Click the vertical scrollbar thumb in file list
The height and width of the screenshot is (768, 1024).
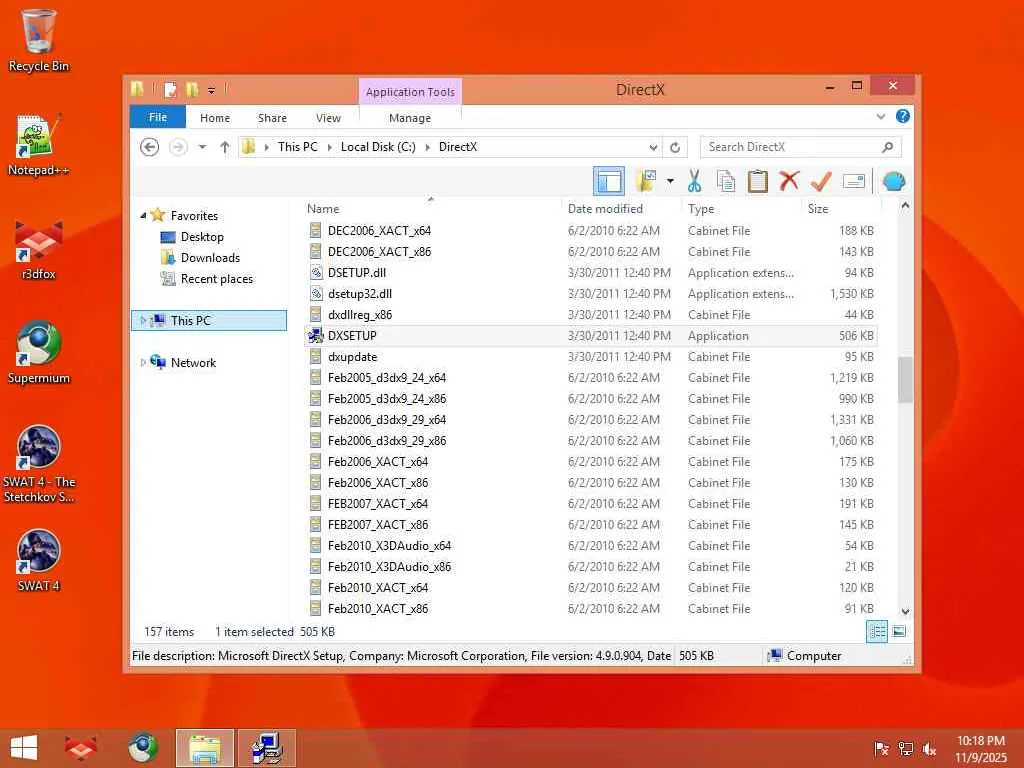[x=905, y=379]
